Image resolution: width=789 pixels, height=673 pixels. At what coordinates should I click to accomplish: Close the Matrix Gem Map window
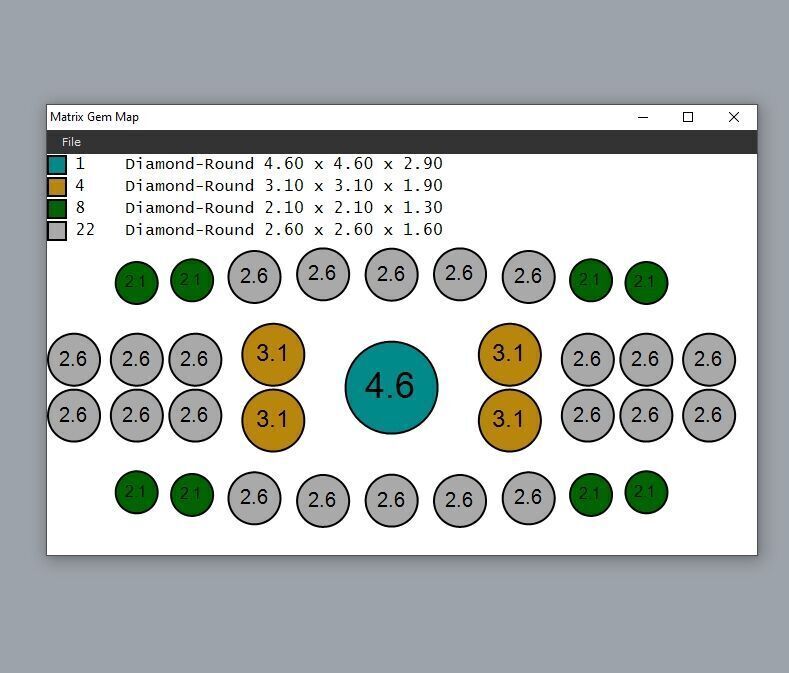click(x=734, y=117)
